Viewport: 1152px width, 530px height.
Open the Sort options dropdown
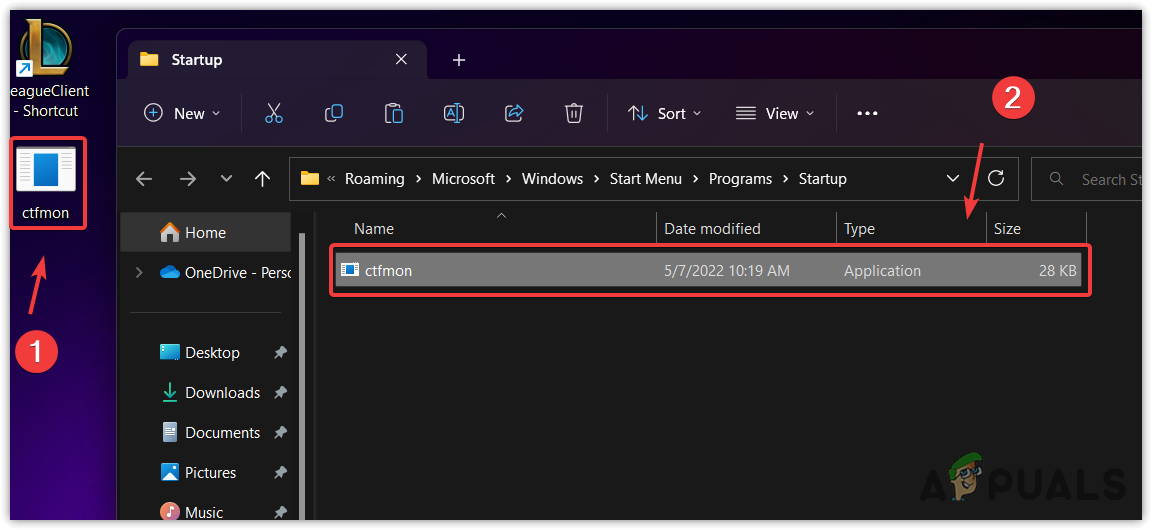pos(664,113)
